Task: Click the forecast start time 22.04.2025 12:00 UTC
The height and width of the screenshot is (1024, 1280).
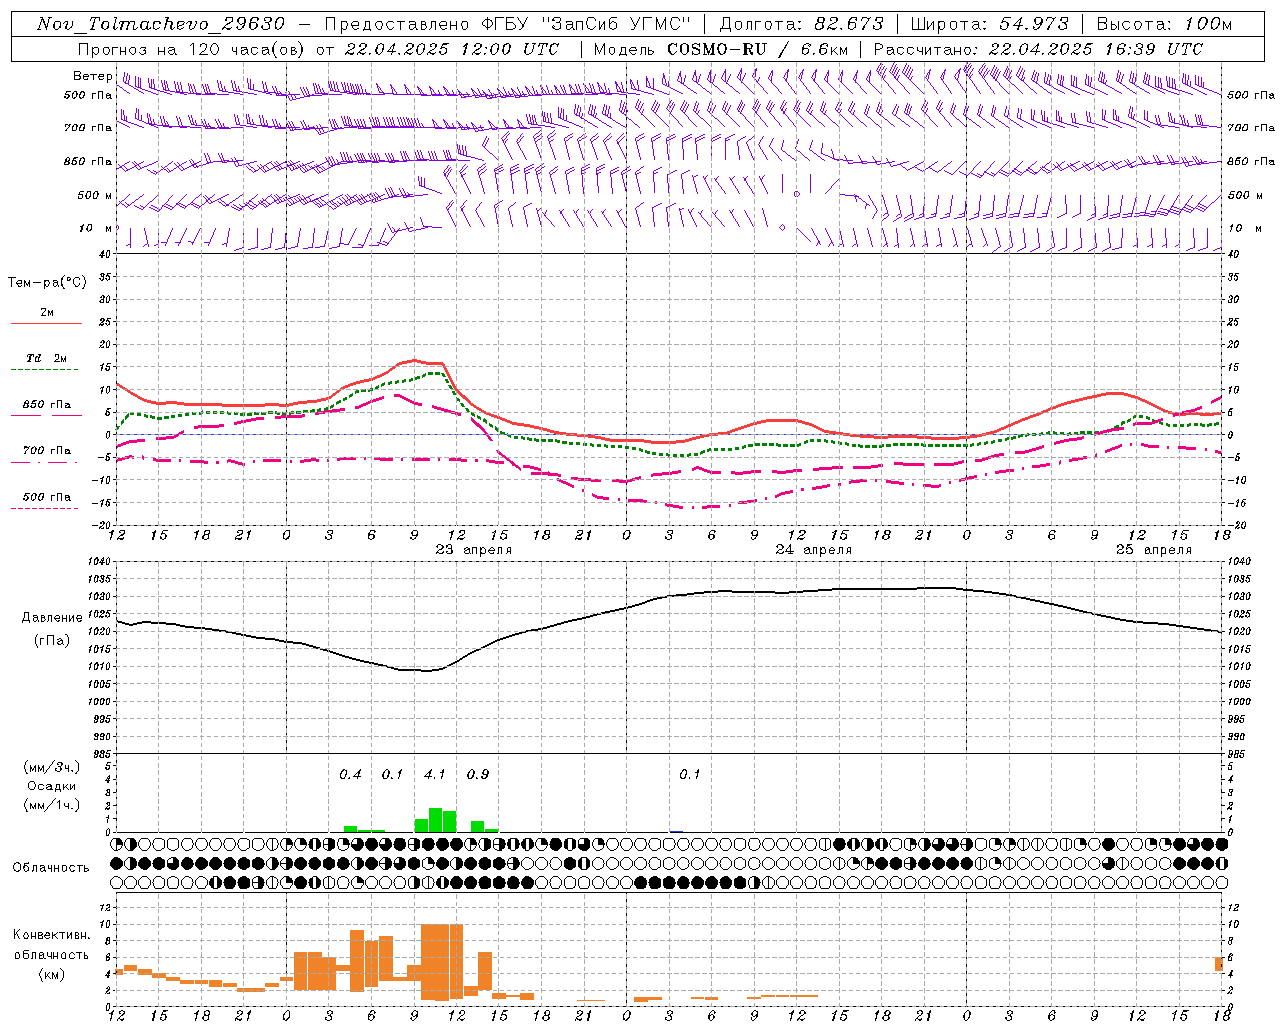Action: click(x=452, y=49)
